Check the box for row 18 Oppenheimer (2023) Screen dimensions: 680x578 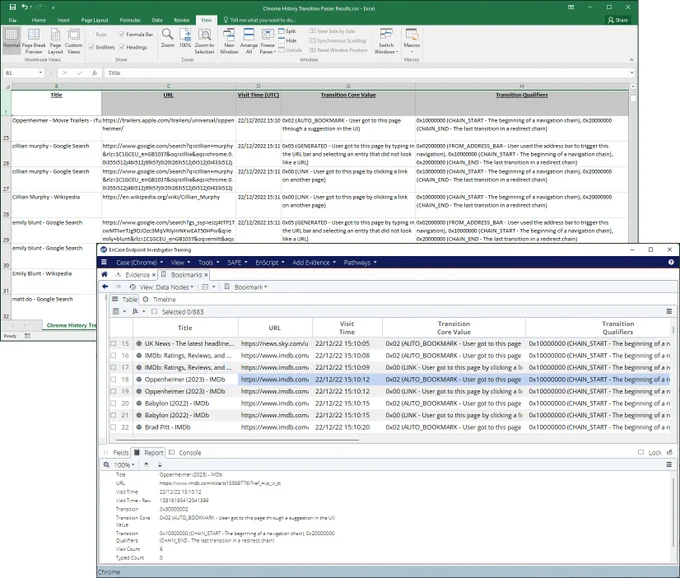pyautogui.click(x=113, y=379)
